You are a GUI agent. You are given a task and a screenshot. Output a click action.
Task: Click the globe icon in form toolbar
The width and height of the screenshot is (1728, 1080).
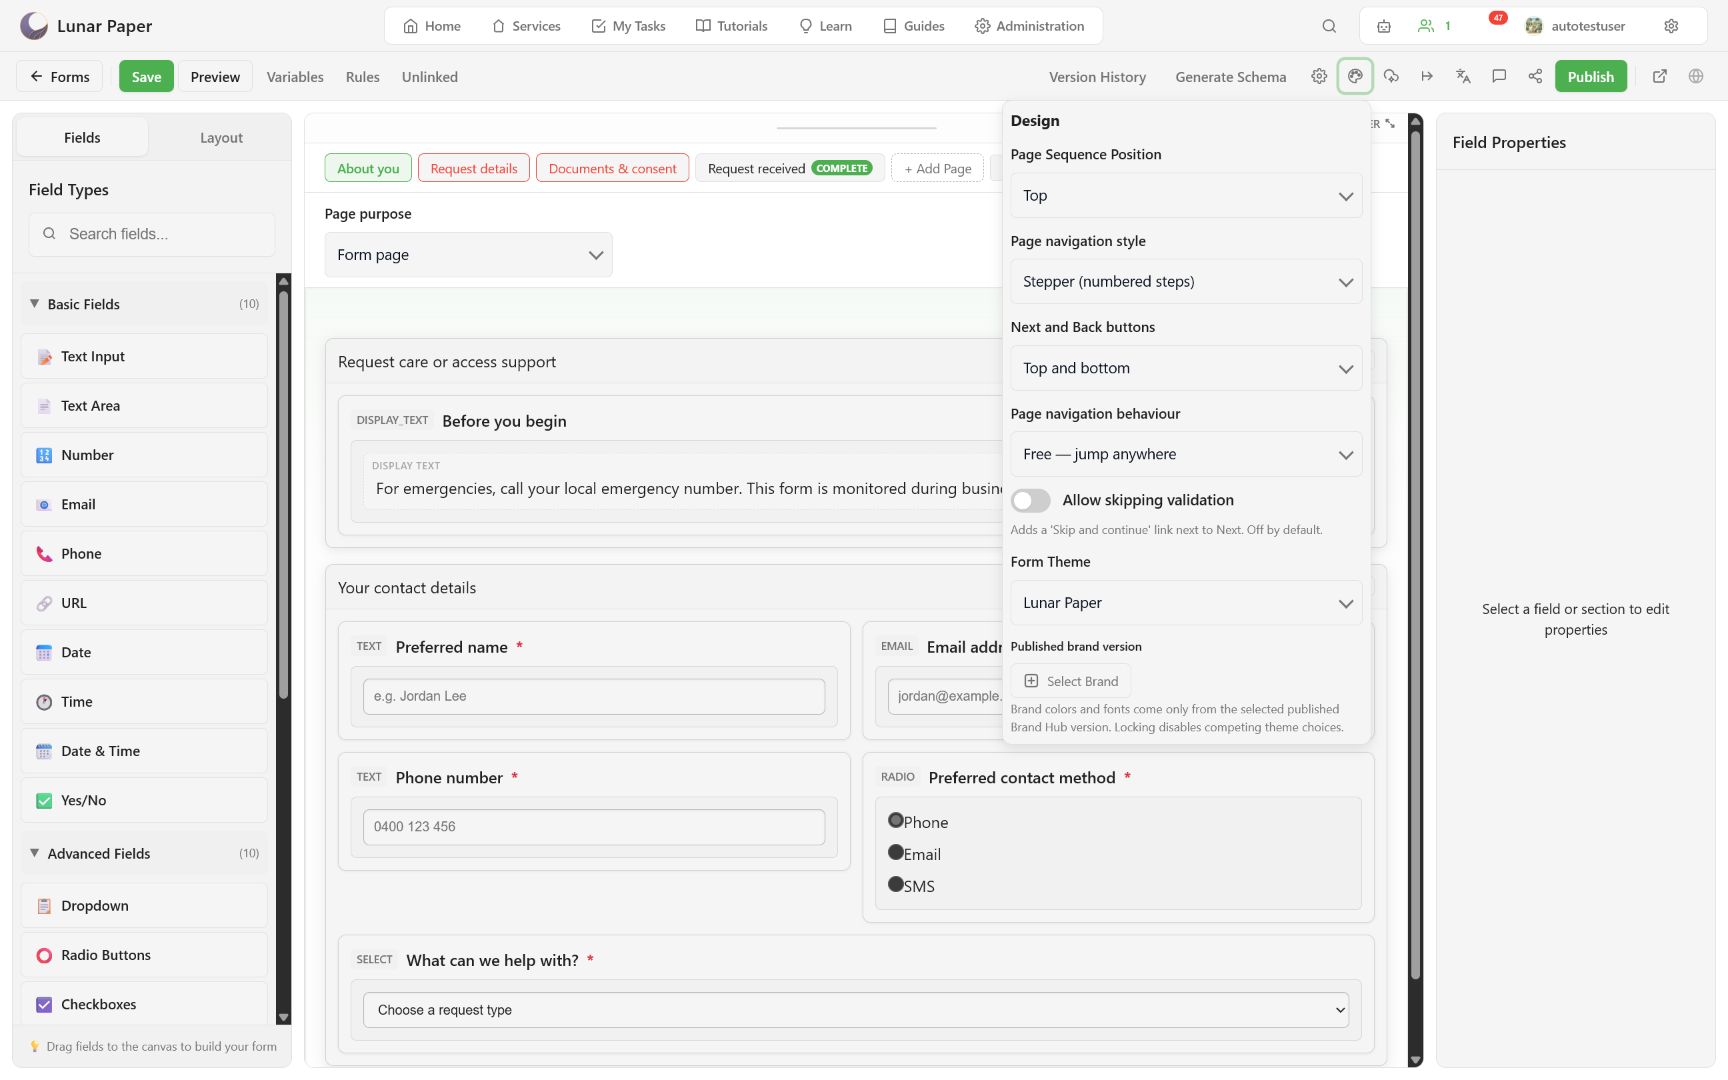coord(1696,76)
